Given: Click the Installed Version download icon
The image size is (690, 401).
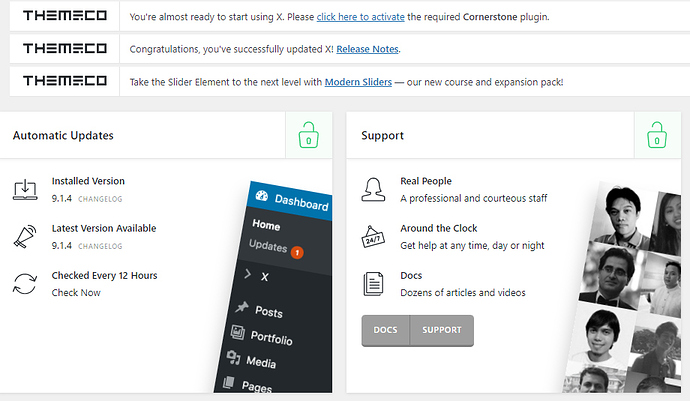Looking at the screenshot, I should [x=25, y=189].
